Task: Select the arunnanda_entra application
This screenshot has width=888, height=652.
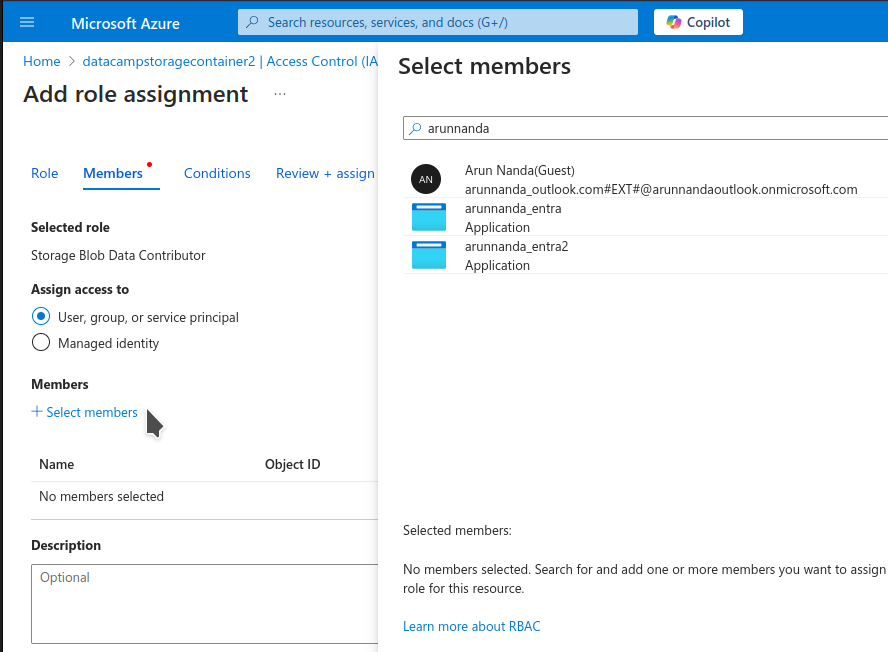Action: (646, 218)
